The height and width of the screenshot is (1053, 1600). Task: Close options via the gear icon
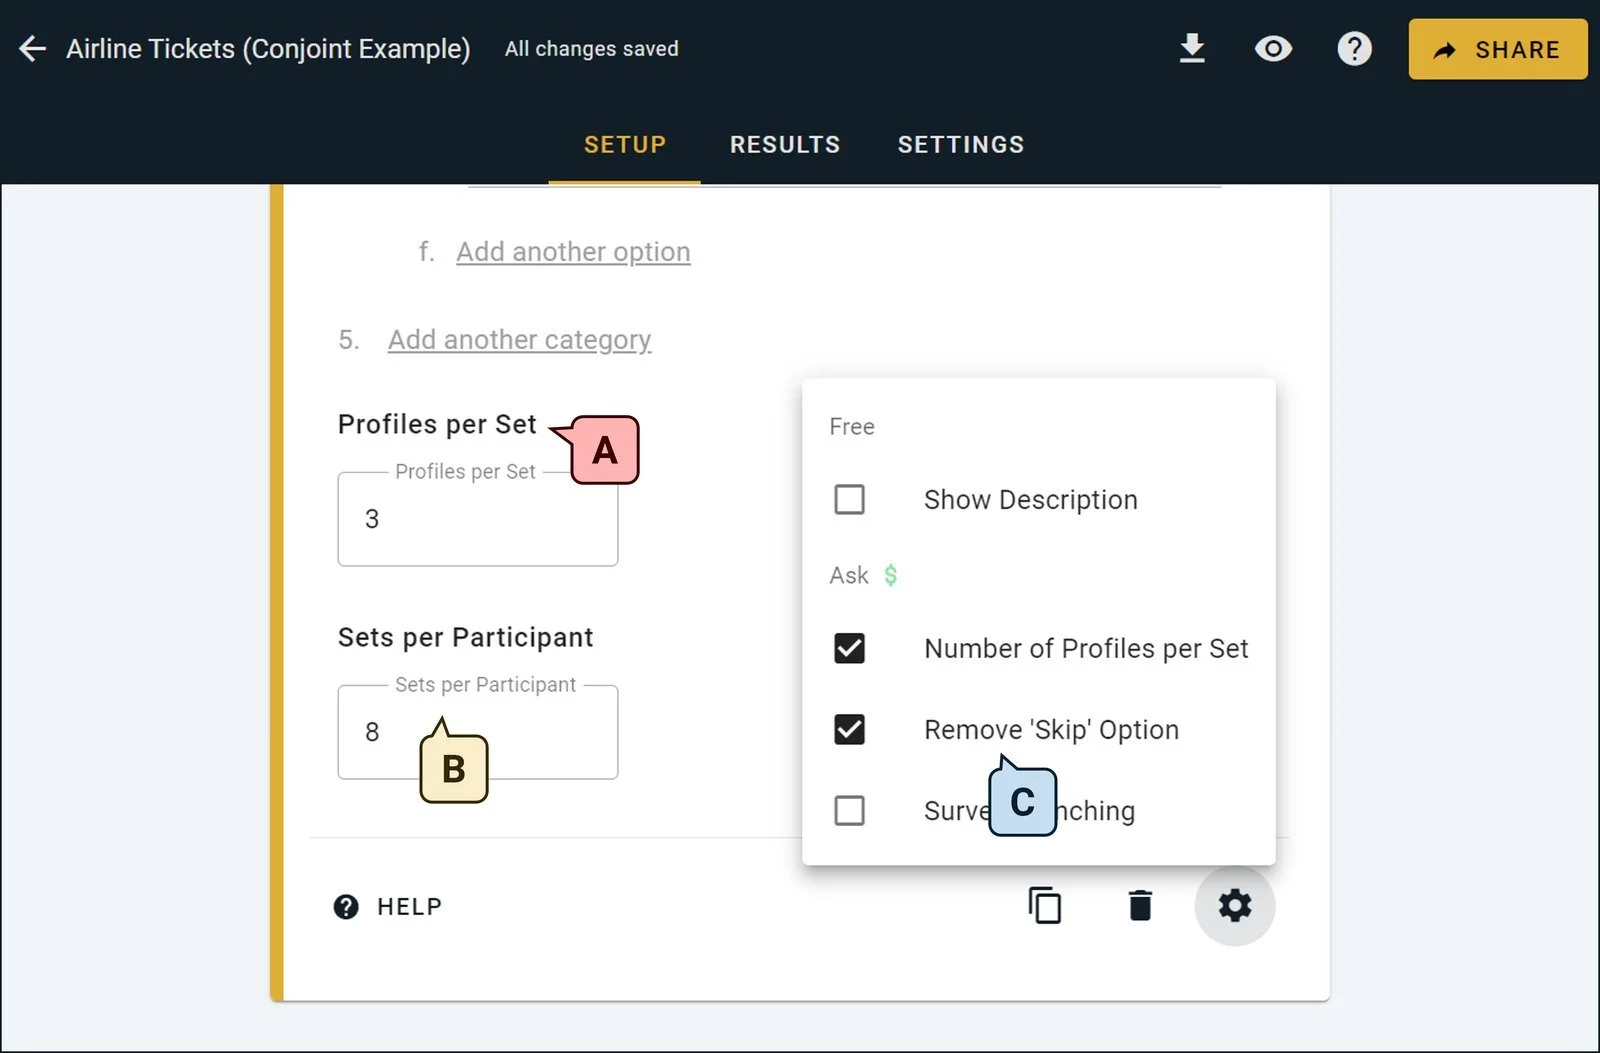tap(1235, 905)
